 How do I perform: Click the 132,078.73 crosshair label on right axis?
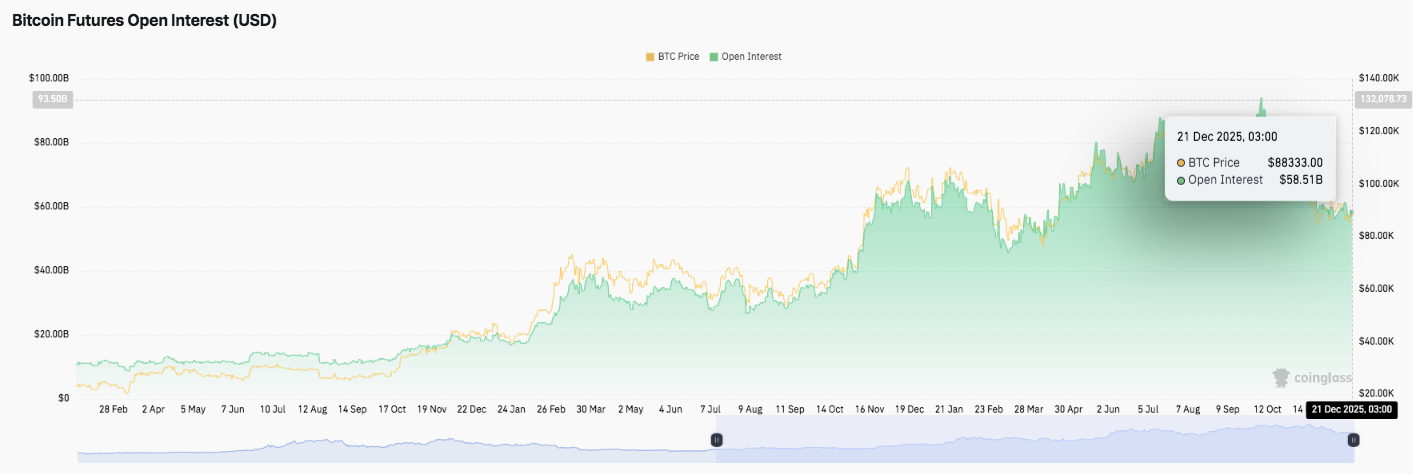1381,99
